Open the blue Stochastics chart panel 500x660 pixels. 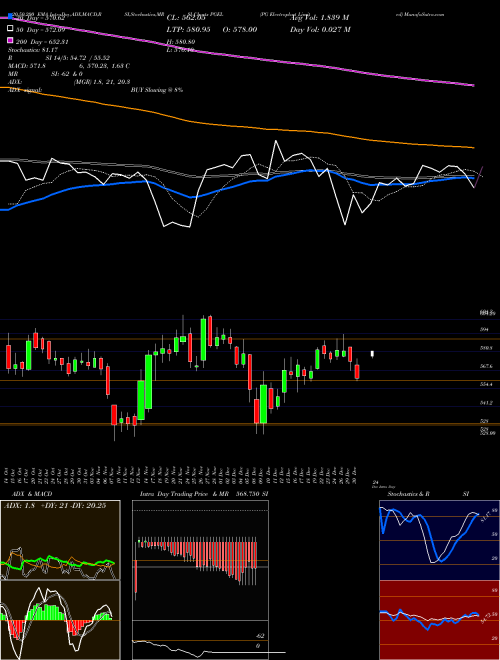point(439,540)
